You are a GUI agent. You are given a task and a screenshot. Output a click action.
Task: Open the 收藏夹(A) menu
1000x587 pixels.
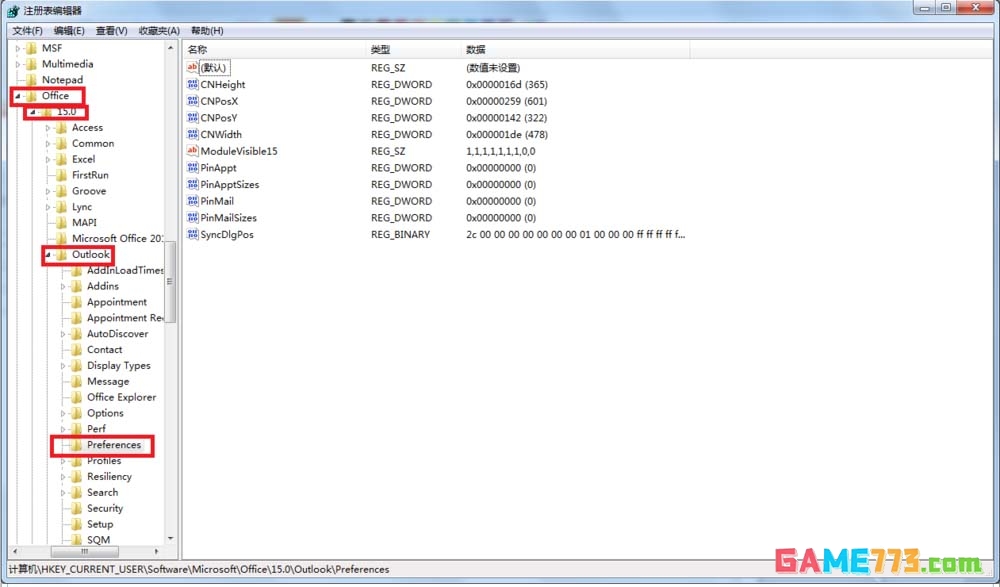[x=159, y=31]
